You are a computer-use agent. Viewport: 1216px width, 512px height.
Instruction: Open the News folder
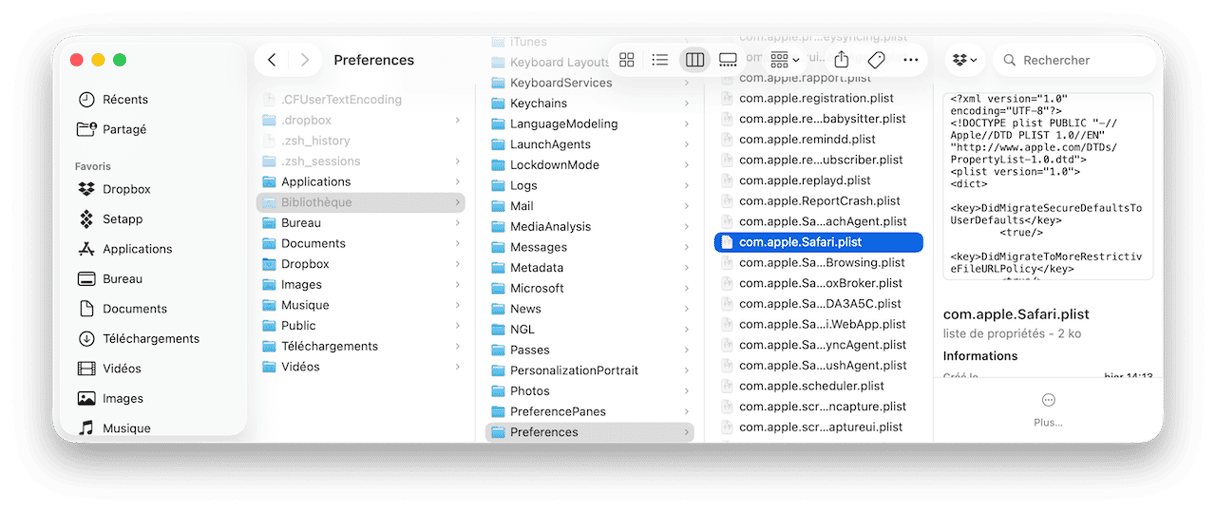525,309
